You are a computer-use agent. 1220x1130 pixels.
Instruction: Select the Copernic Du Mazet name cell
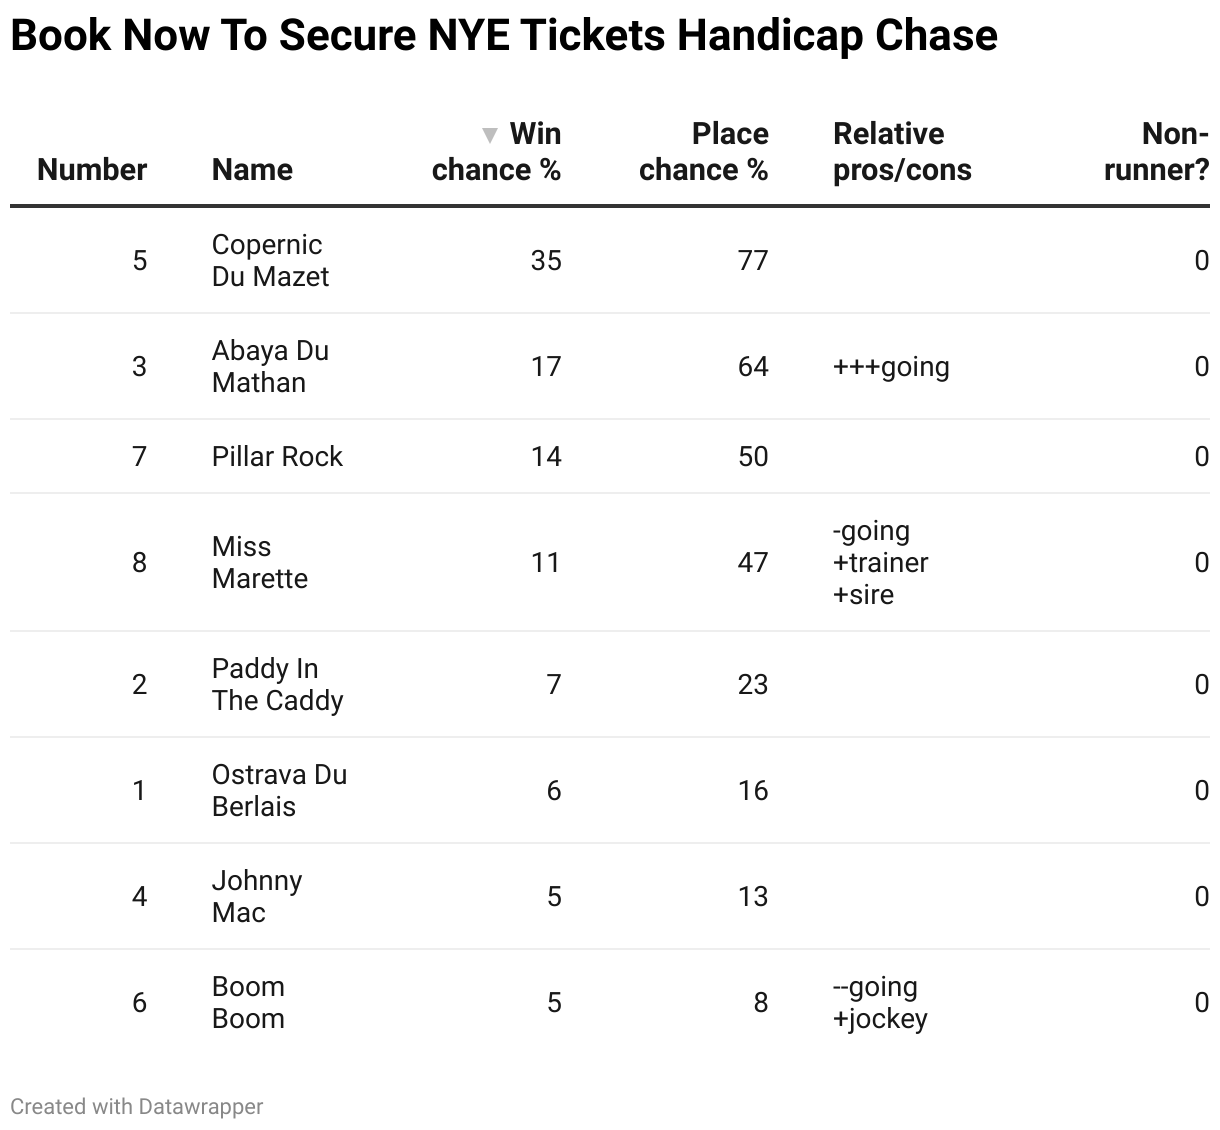270,260
